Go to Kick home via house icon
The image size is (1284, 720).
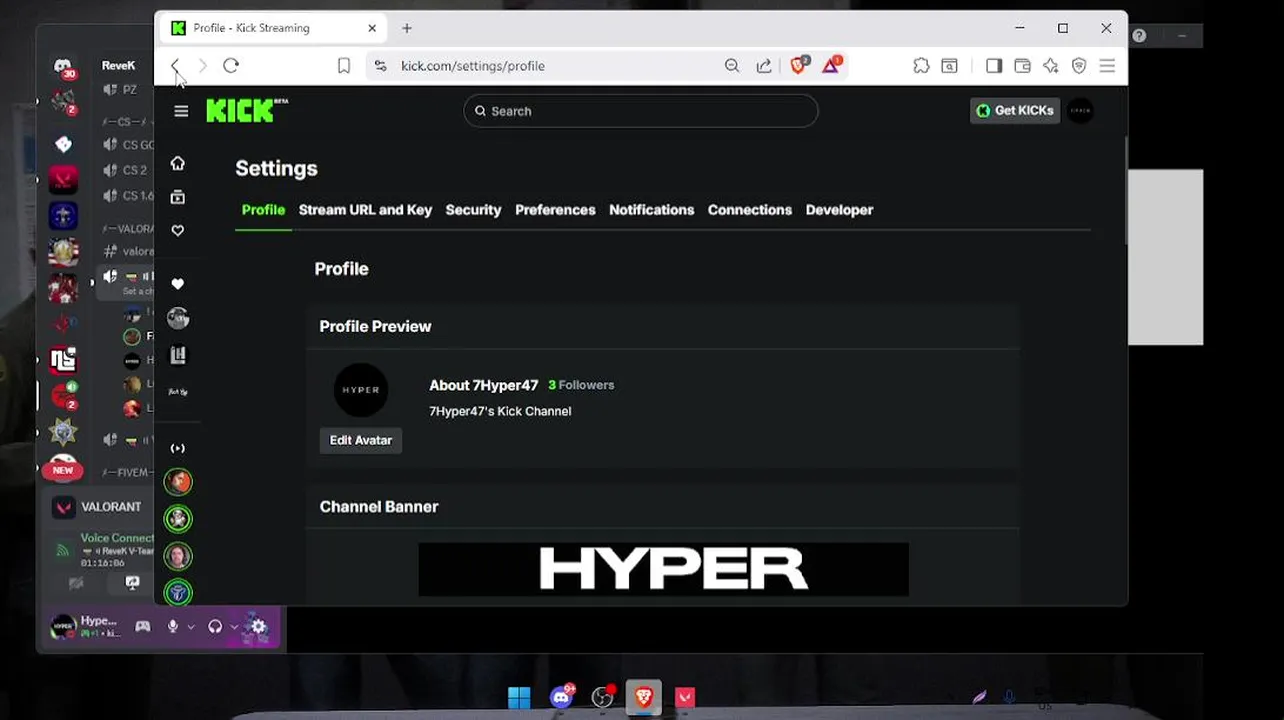coord(178,163)
